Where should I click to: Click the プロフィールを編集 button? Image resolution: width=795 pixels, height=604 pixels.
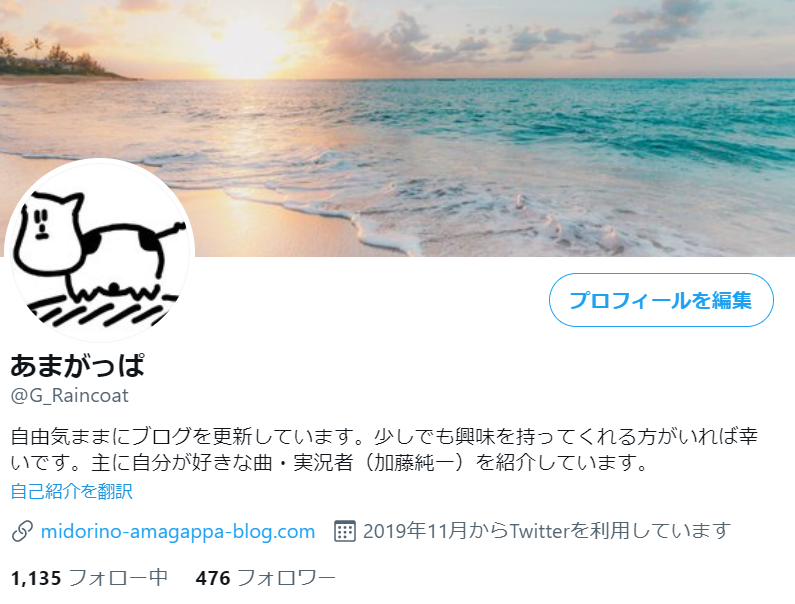[661, 300]
